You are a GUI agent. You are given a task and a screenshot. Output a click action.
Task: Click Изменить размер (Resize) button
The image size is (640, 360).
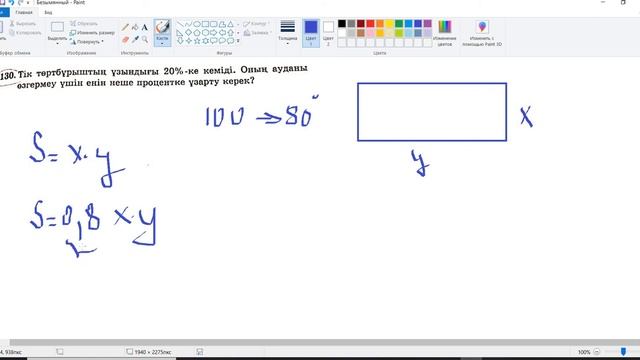(x=92, y=33)
